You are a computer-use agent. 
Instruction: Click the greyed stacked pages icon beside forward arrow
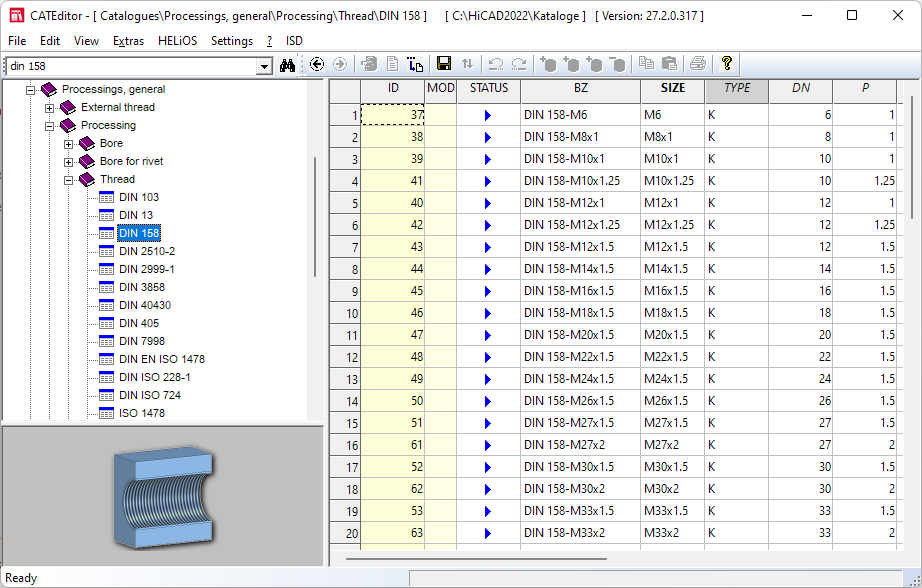click(x=369, y=64)
